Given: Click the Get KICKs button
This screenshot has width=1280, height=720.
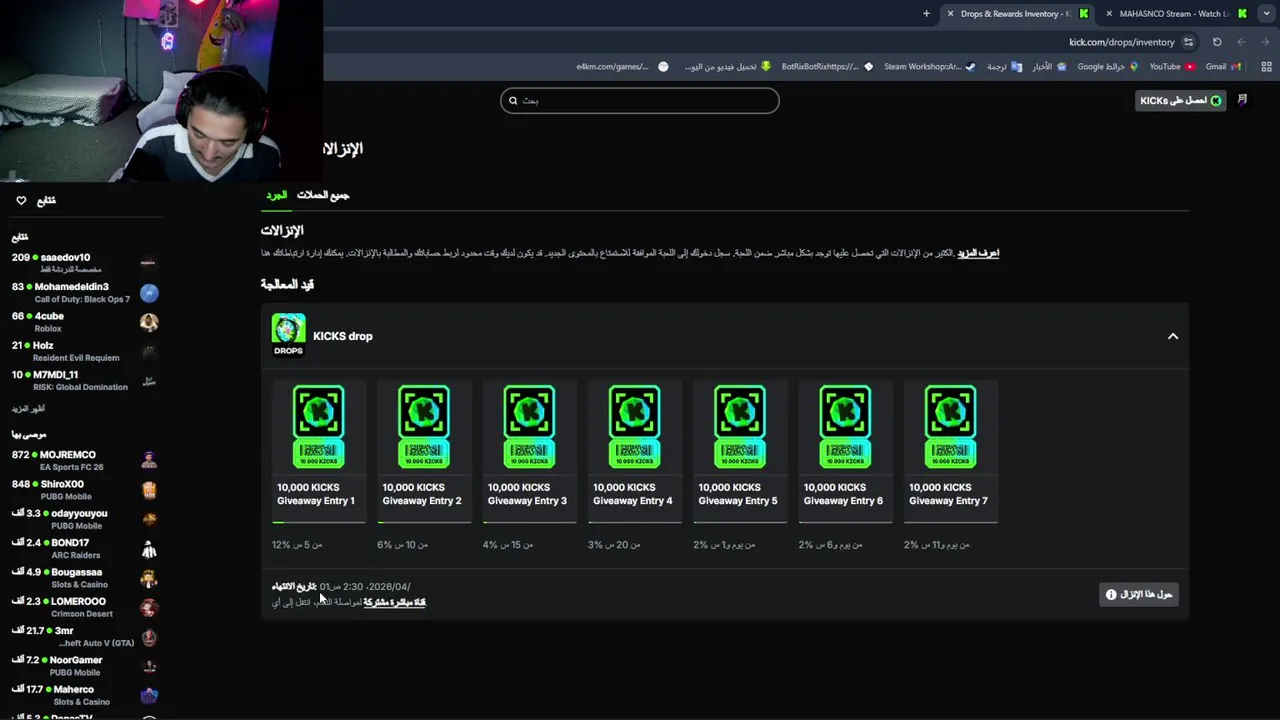Looking at the screenshot, I should [1180, 100].
